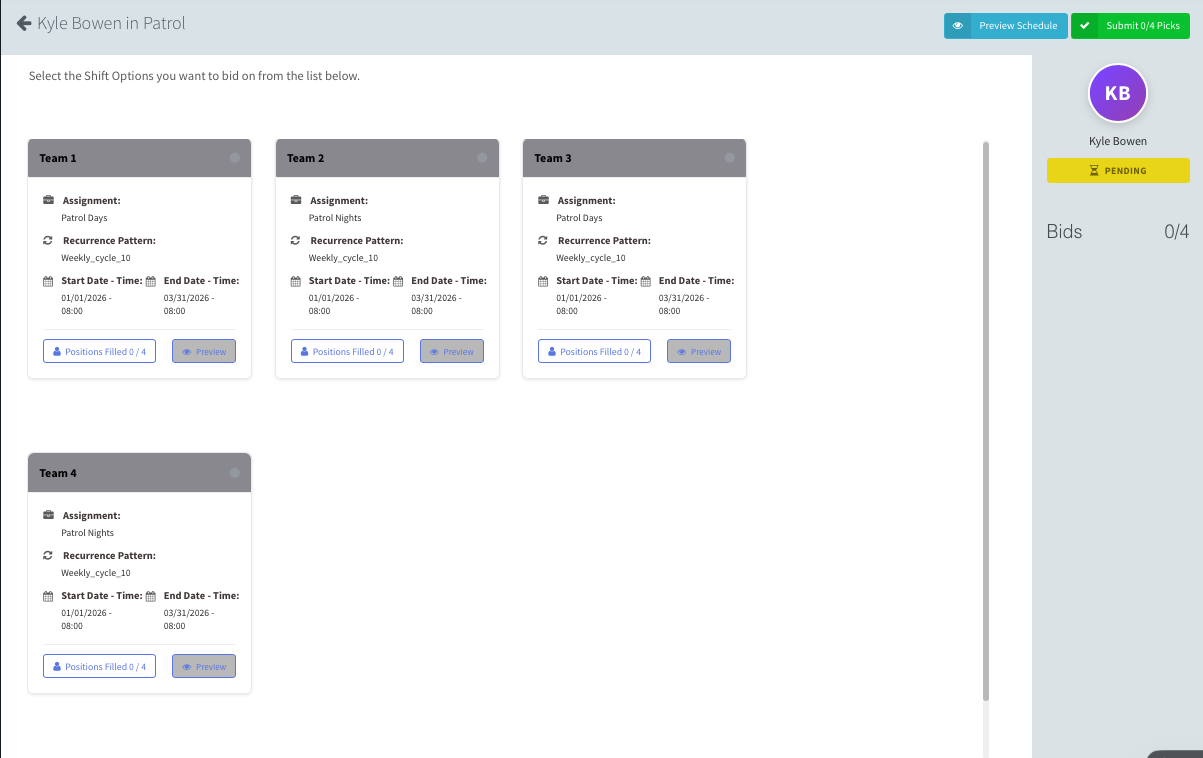Click Team 4 recurrence pattern refresh icon
The height and width of the screenshot is (758, 1203).
click(48, 555)
